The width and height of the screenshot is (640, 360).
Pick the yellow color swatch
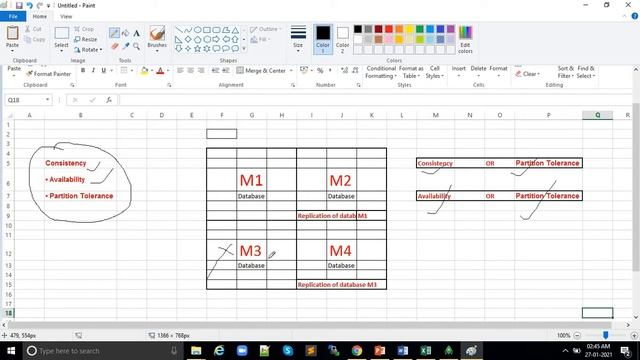[x=409, y=29]
